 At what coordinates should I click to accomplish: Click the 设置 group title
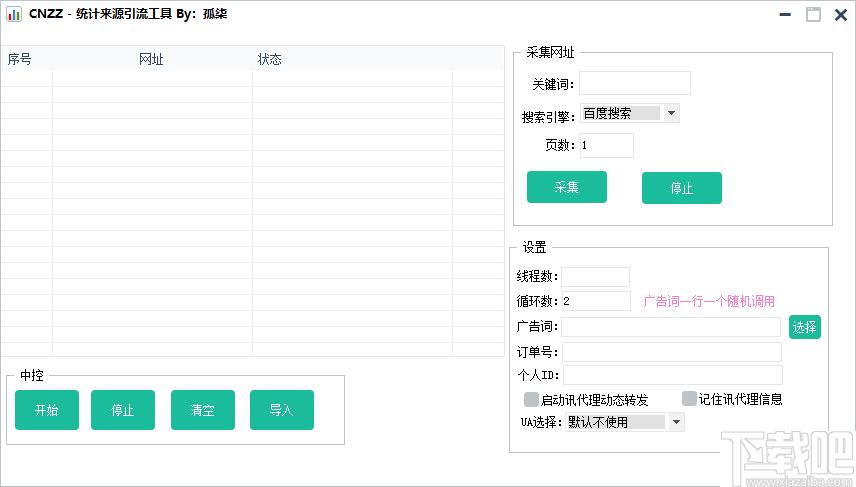534,247
